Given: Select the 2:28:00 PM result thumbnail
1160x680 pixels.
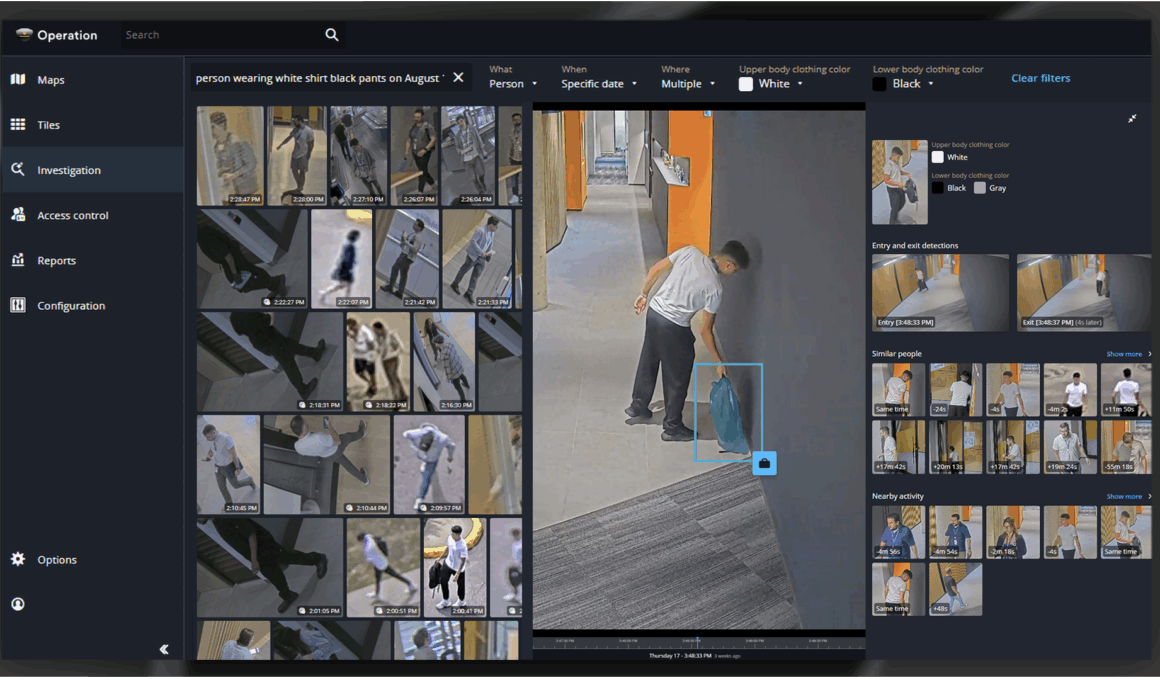Looking at the screenshot, I should pyautogui.click(x=297, y=155).
